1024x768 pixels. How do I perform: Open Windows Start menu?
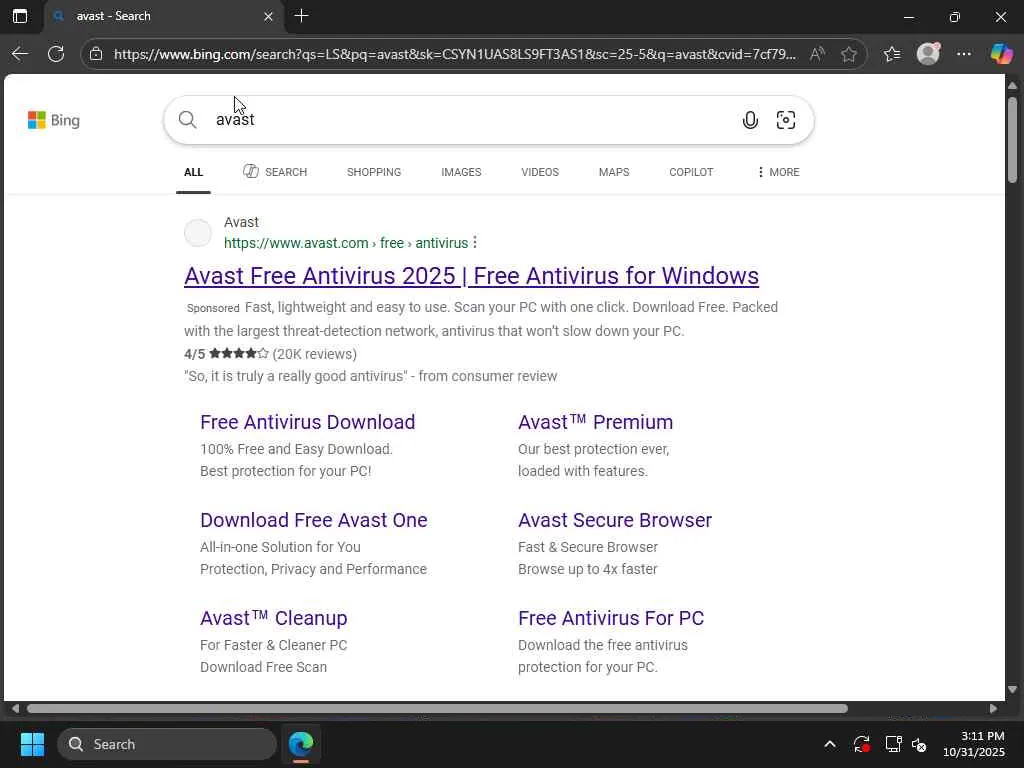32,744
